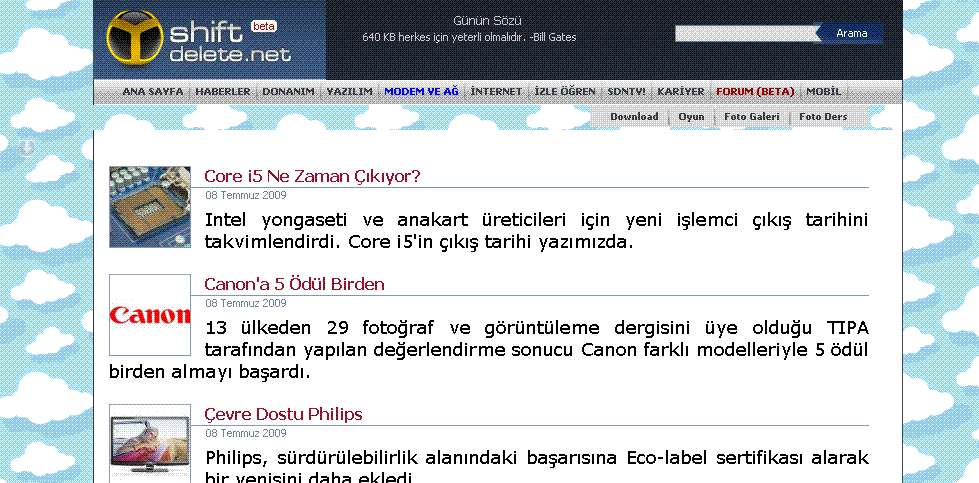Open article Çevre Dostu Philips

(283, 414)
